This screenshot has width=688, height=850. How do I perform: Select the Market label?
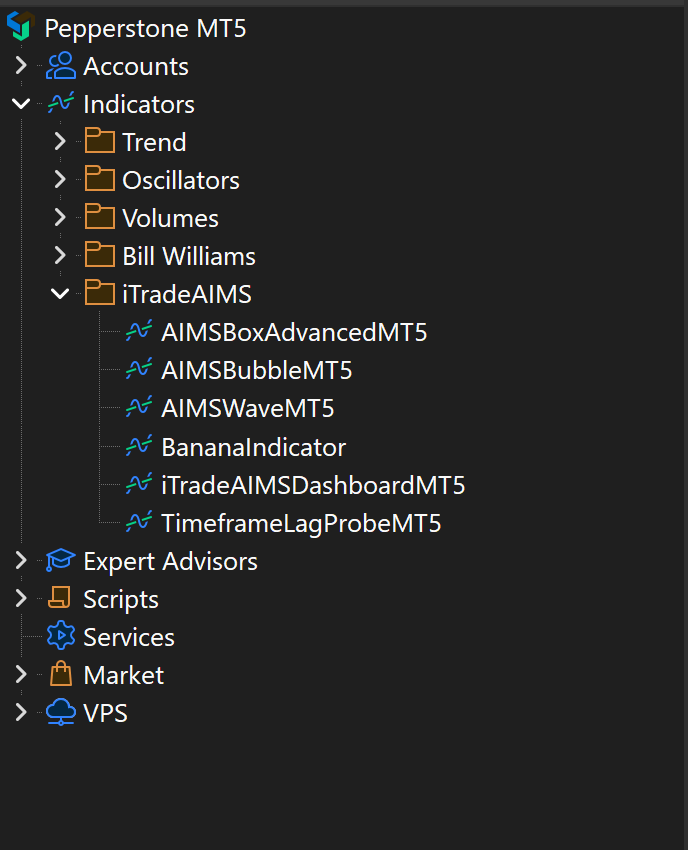pos(124,675)
